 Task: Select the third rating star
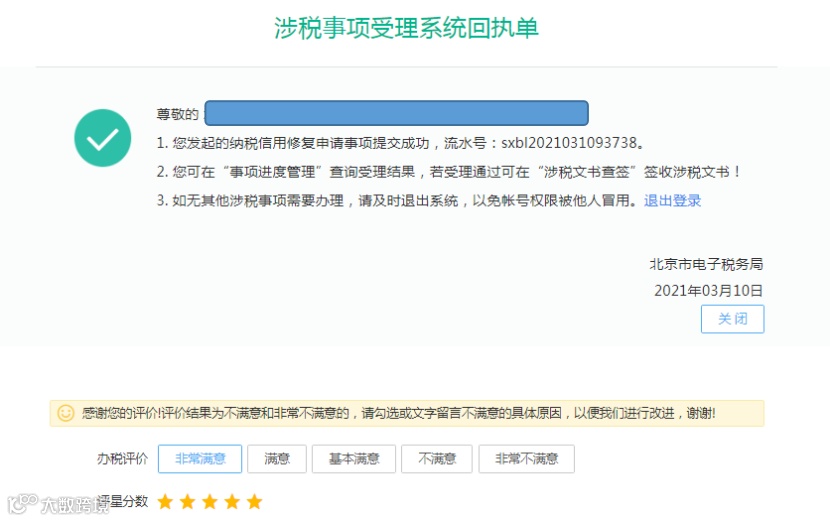pyautogui.click(x=210, y=501)
